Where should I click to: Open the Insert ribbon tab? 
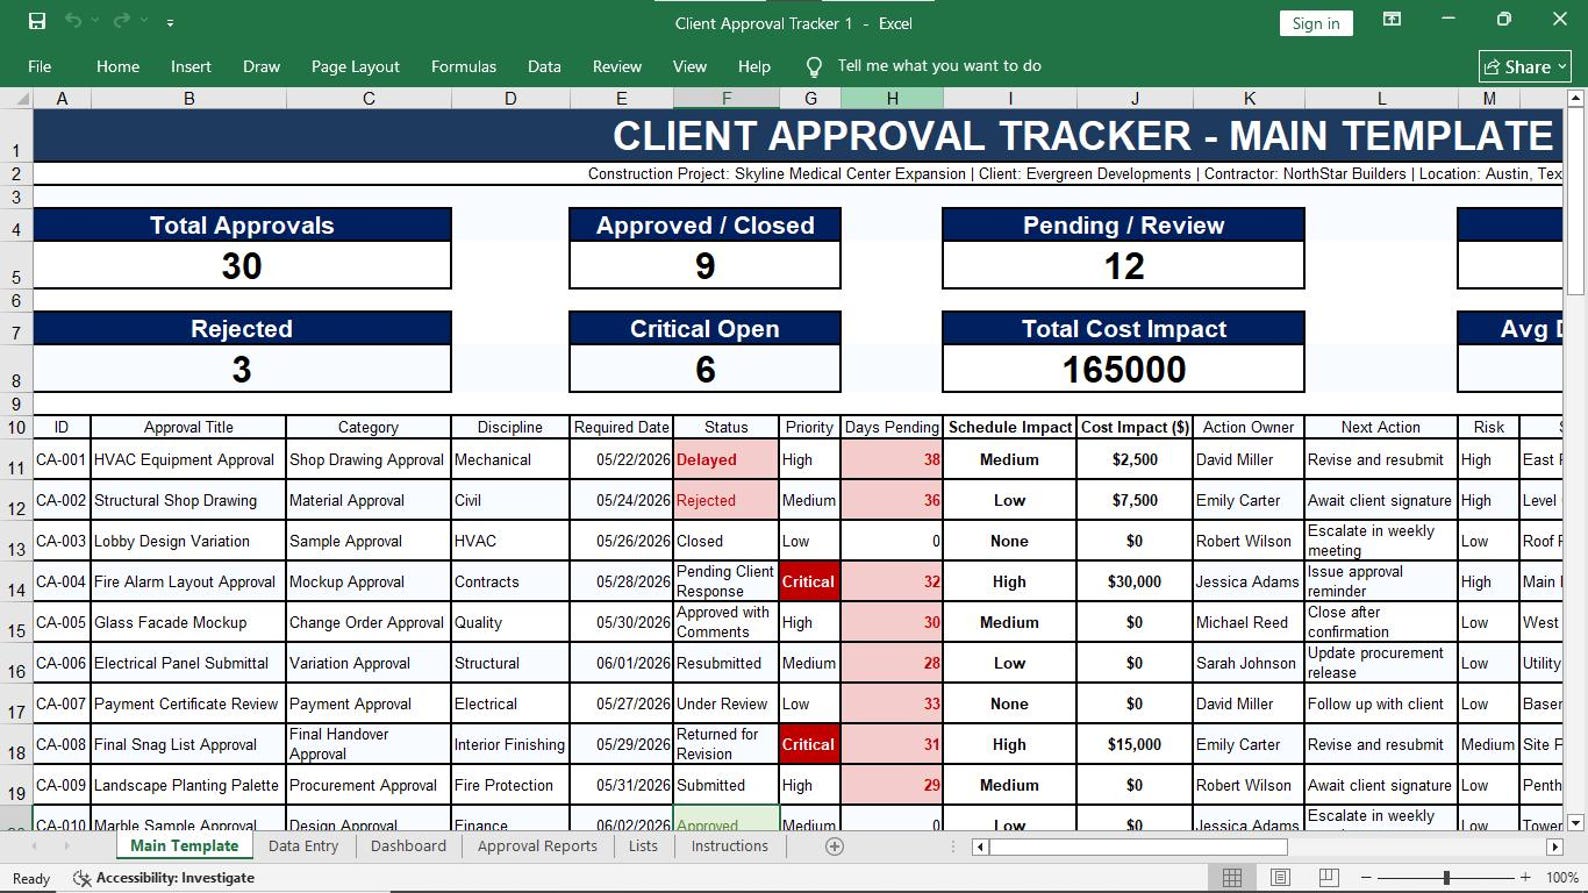click(191, 66)
